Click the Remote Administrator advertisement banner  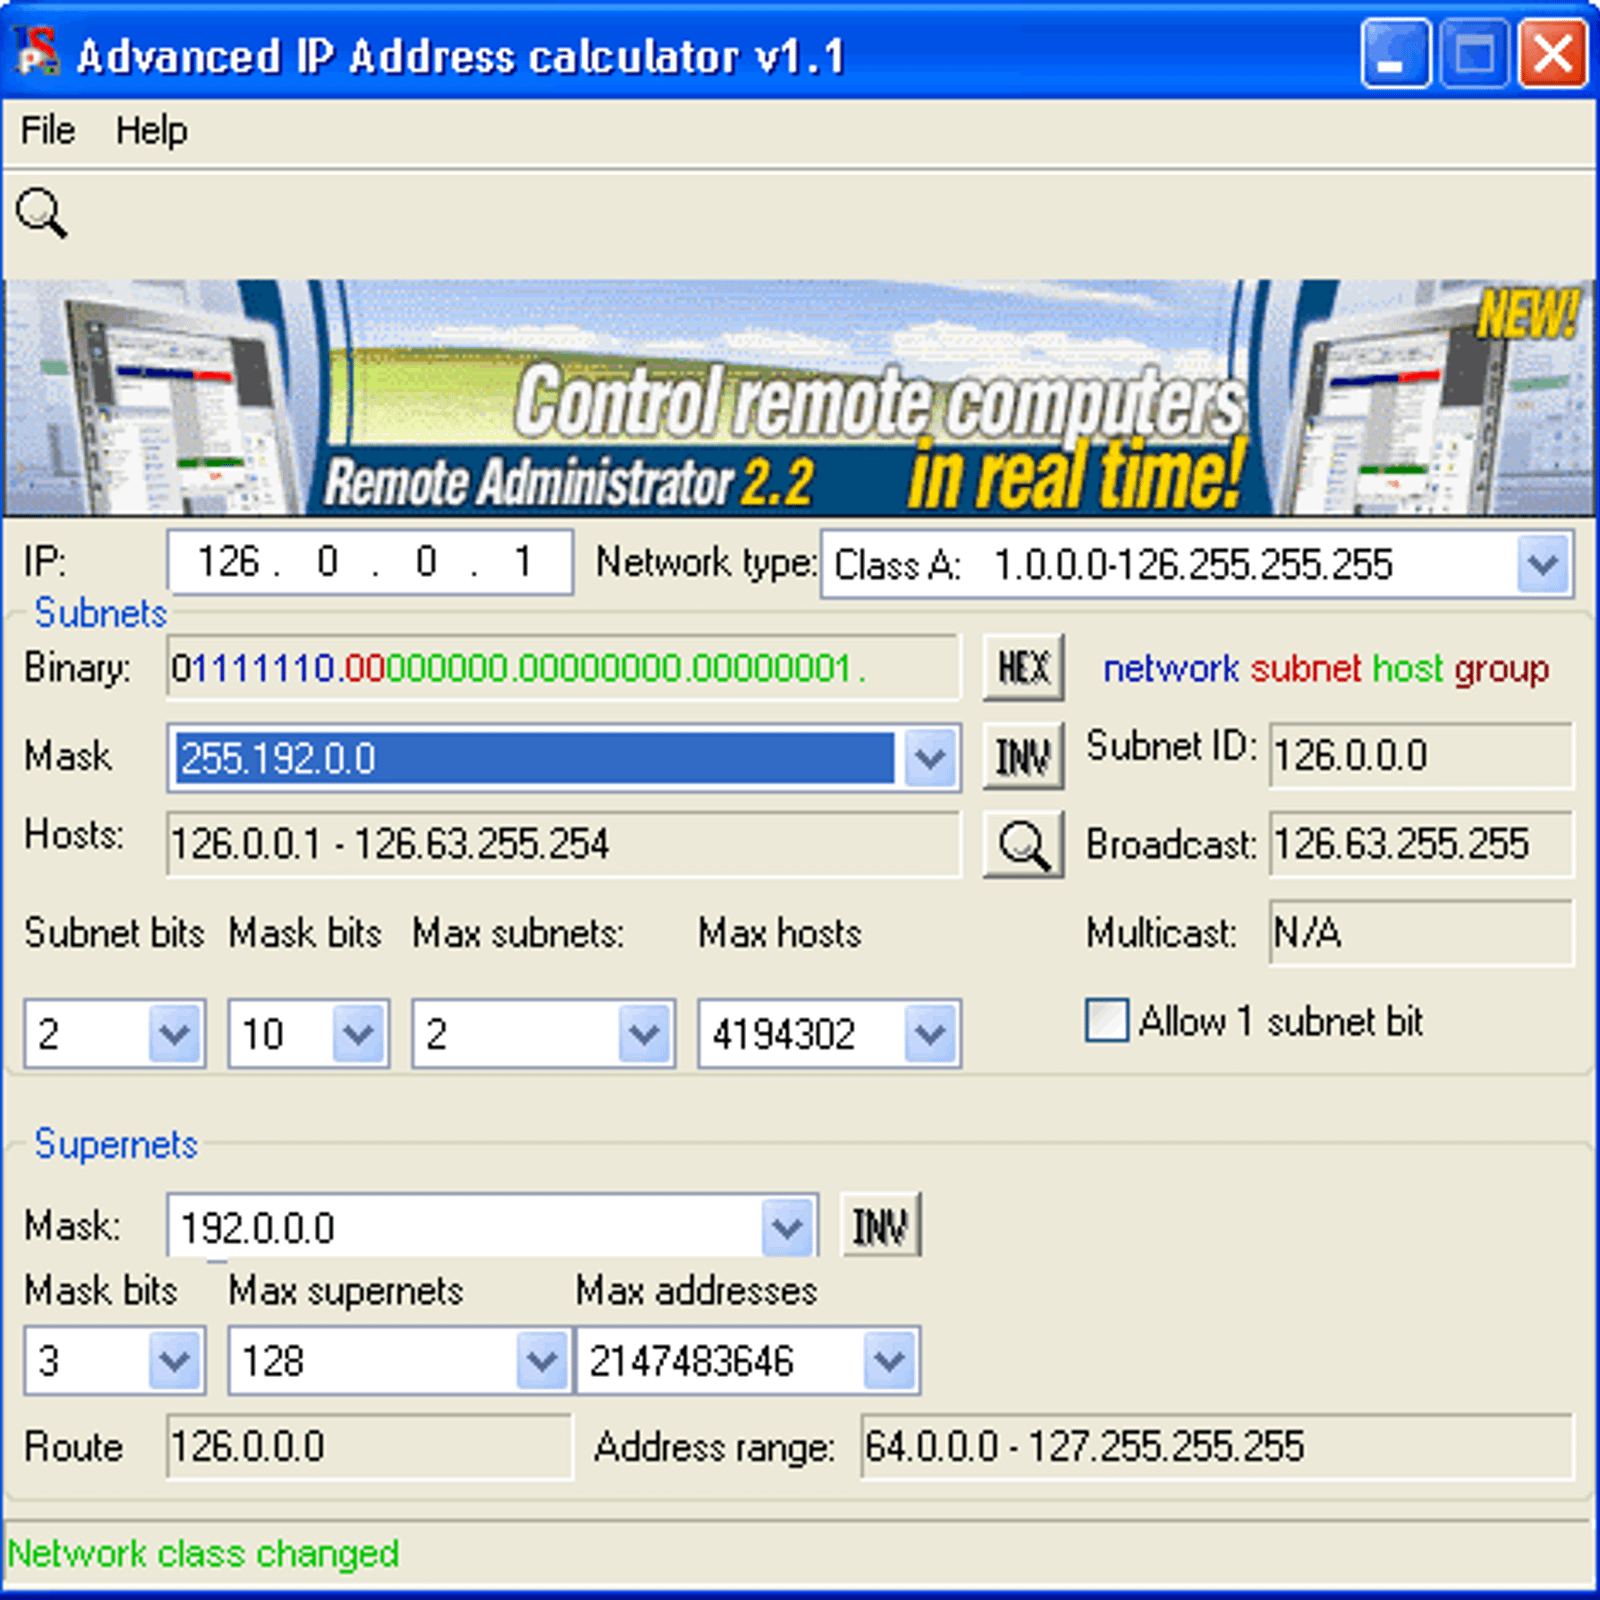coord(798,398)
